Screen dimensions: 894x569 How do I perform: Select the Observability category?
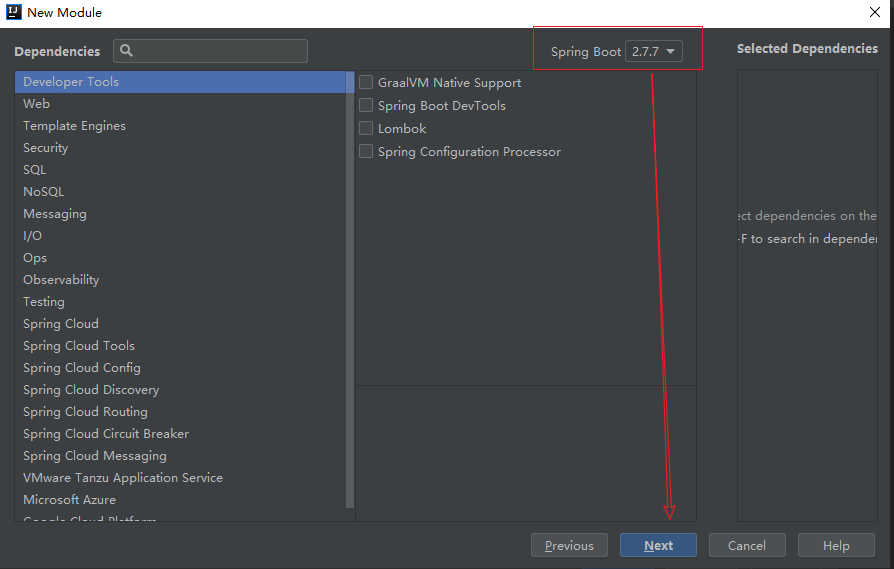(x=61, y=280)
